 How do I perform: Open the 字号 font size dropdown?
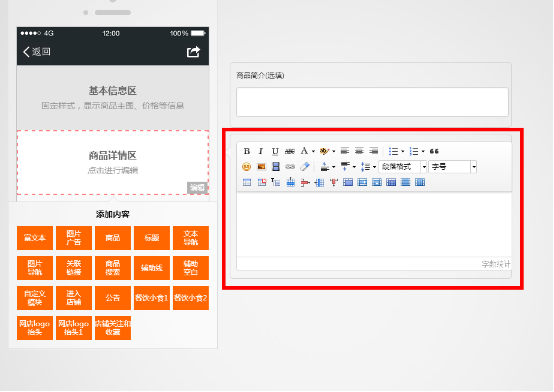(474, 166)
